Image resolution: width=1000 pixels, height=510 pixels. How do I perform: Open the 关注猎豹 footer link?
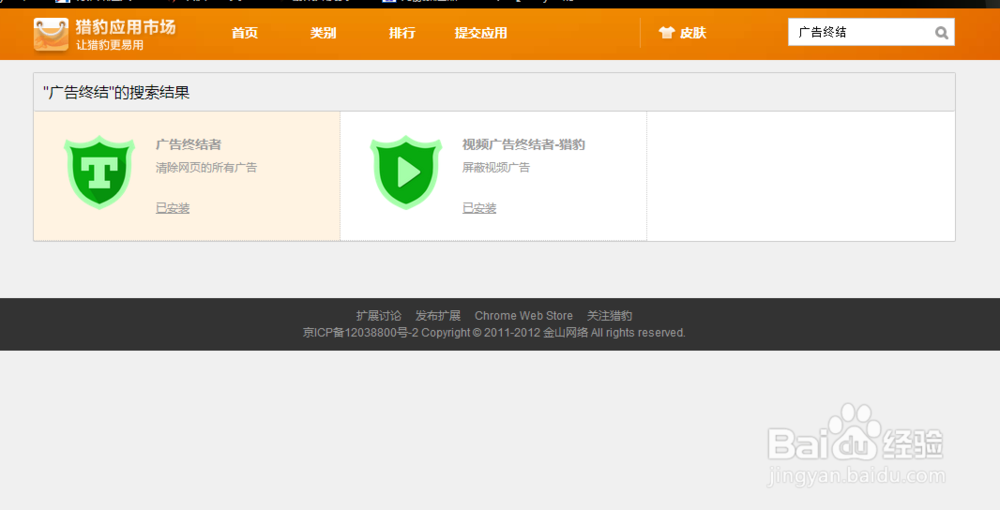pos(610,316)
